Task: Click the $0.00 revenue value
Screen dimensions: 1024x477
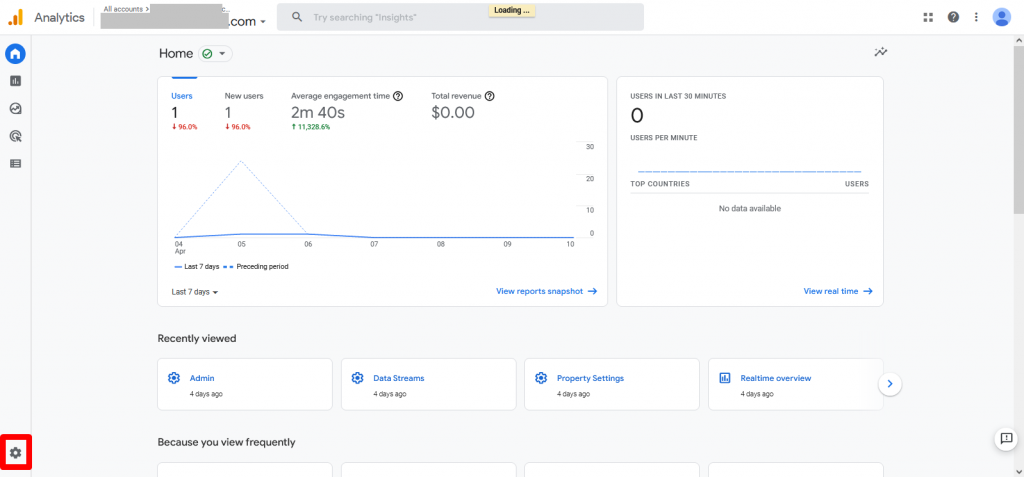Action: click(453, 112)
